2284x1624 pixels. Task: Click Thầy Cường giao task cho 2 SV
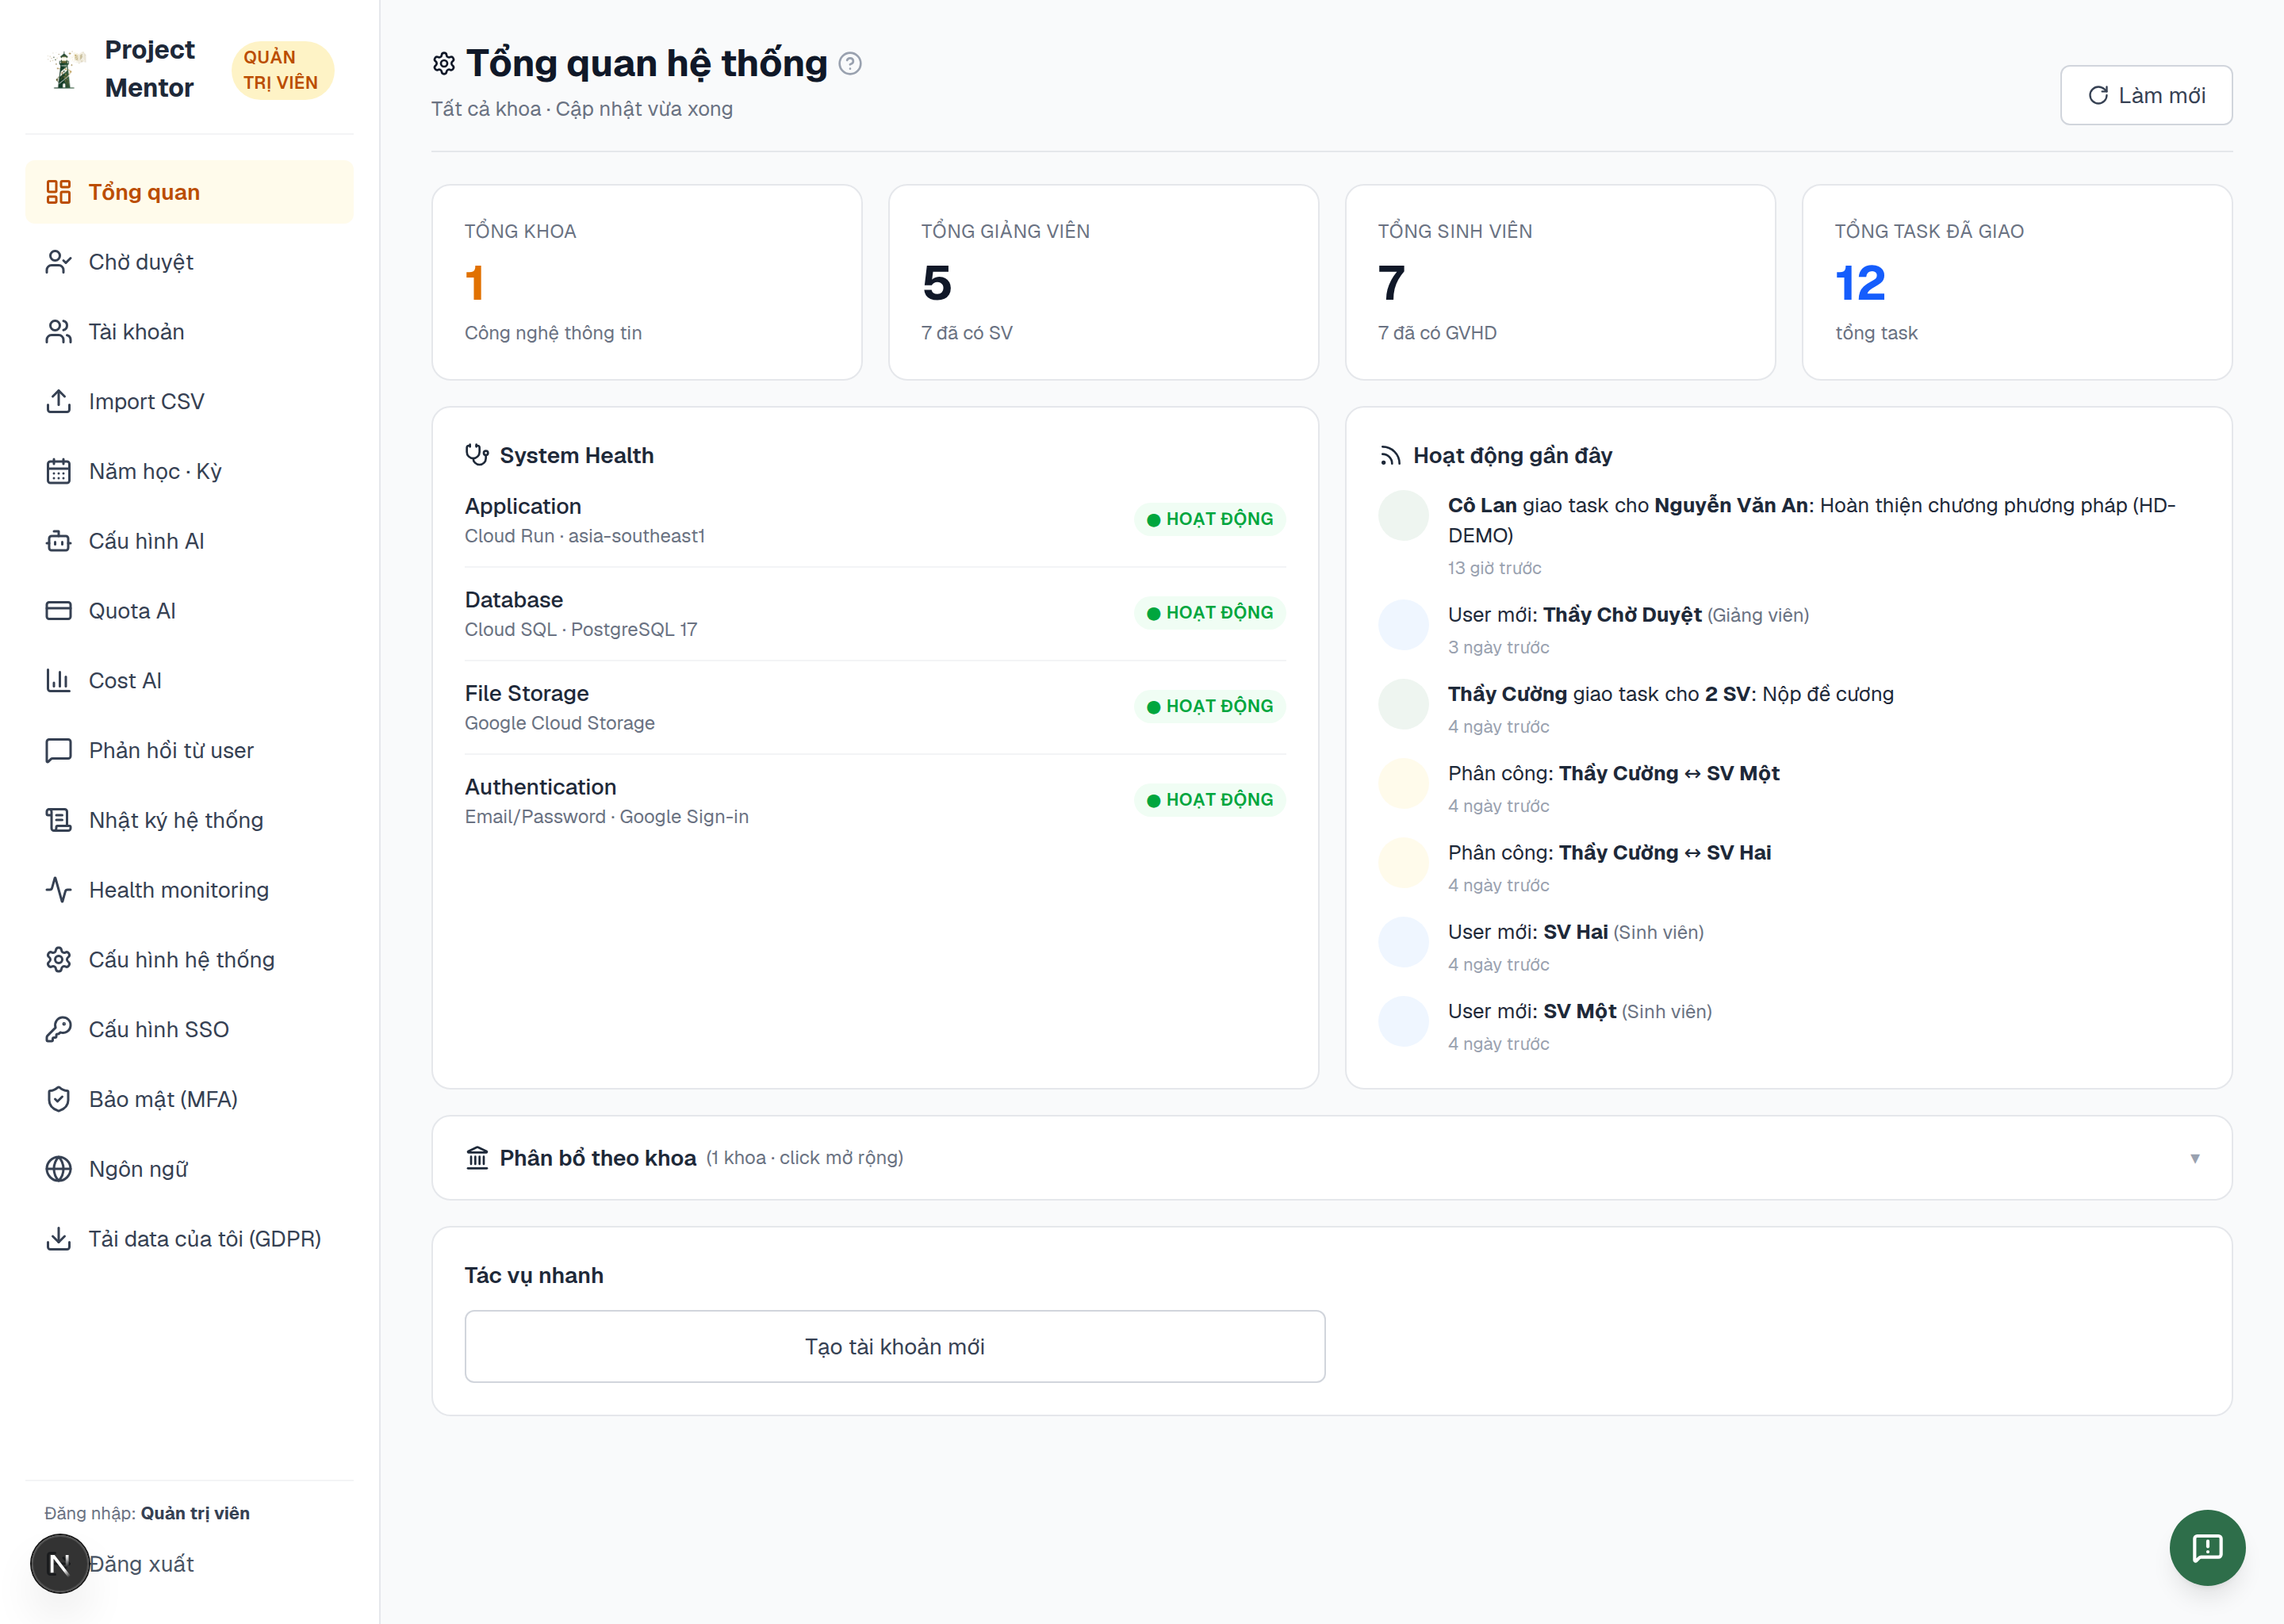(1789, 709)
